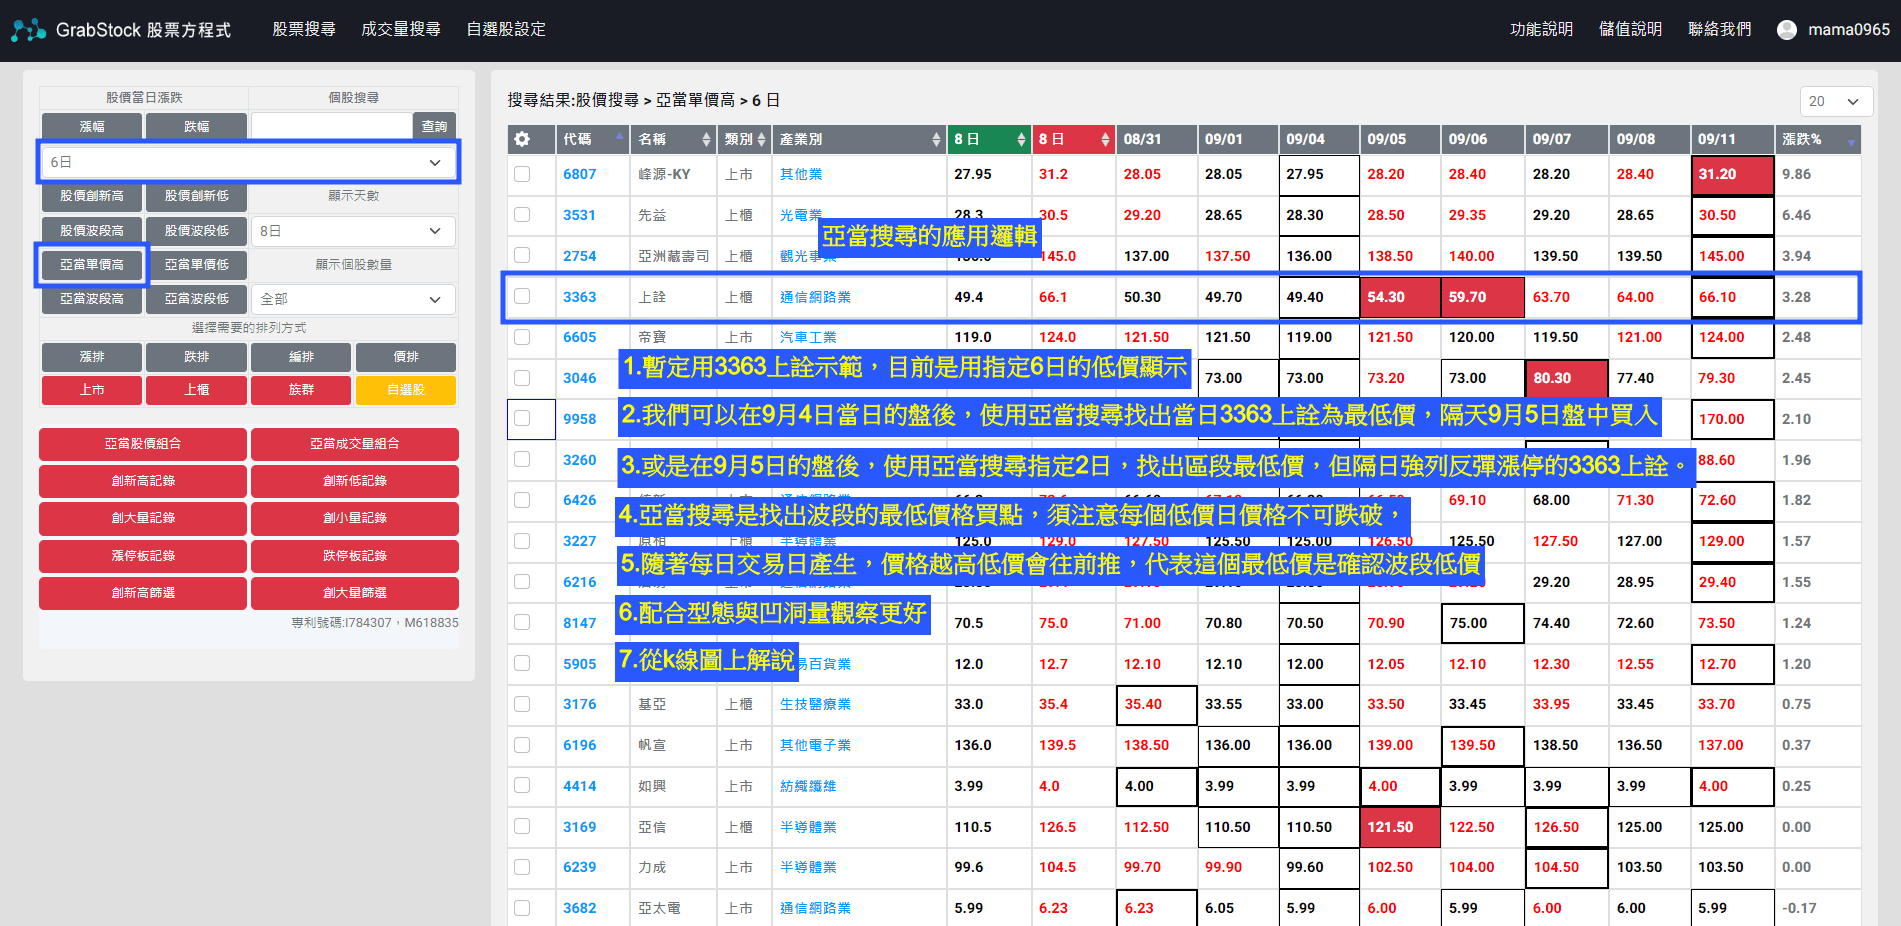This screenshot has width=1901, height=926.
Task: Click the GrabStock 股票方程式 title
Action: (143, 30)
